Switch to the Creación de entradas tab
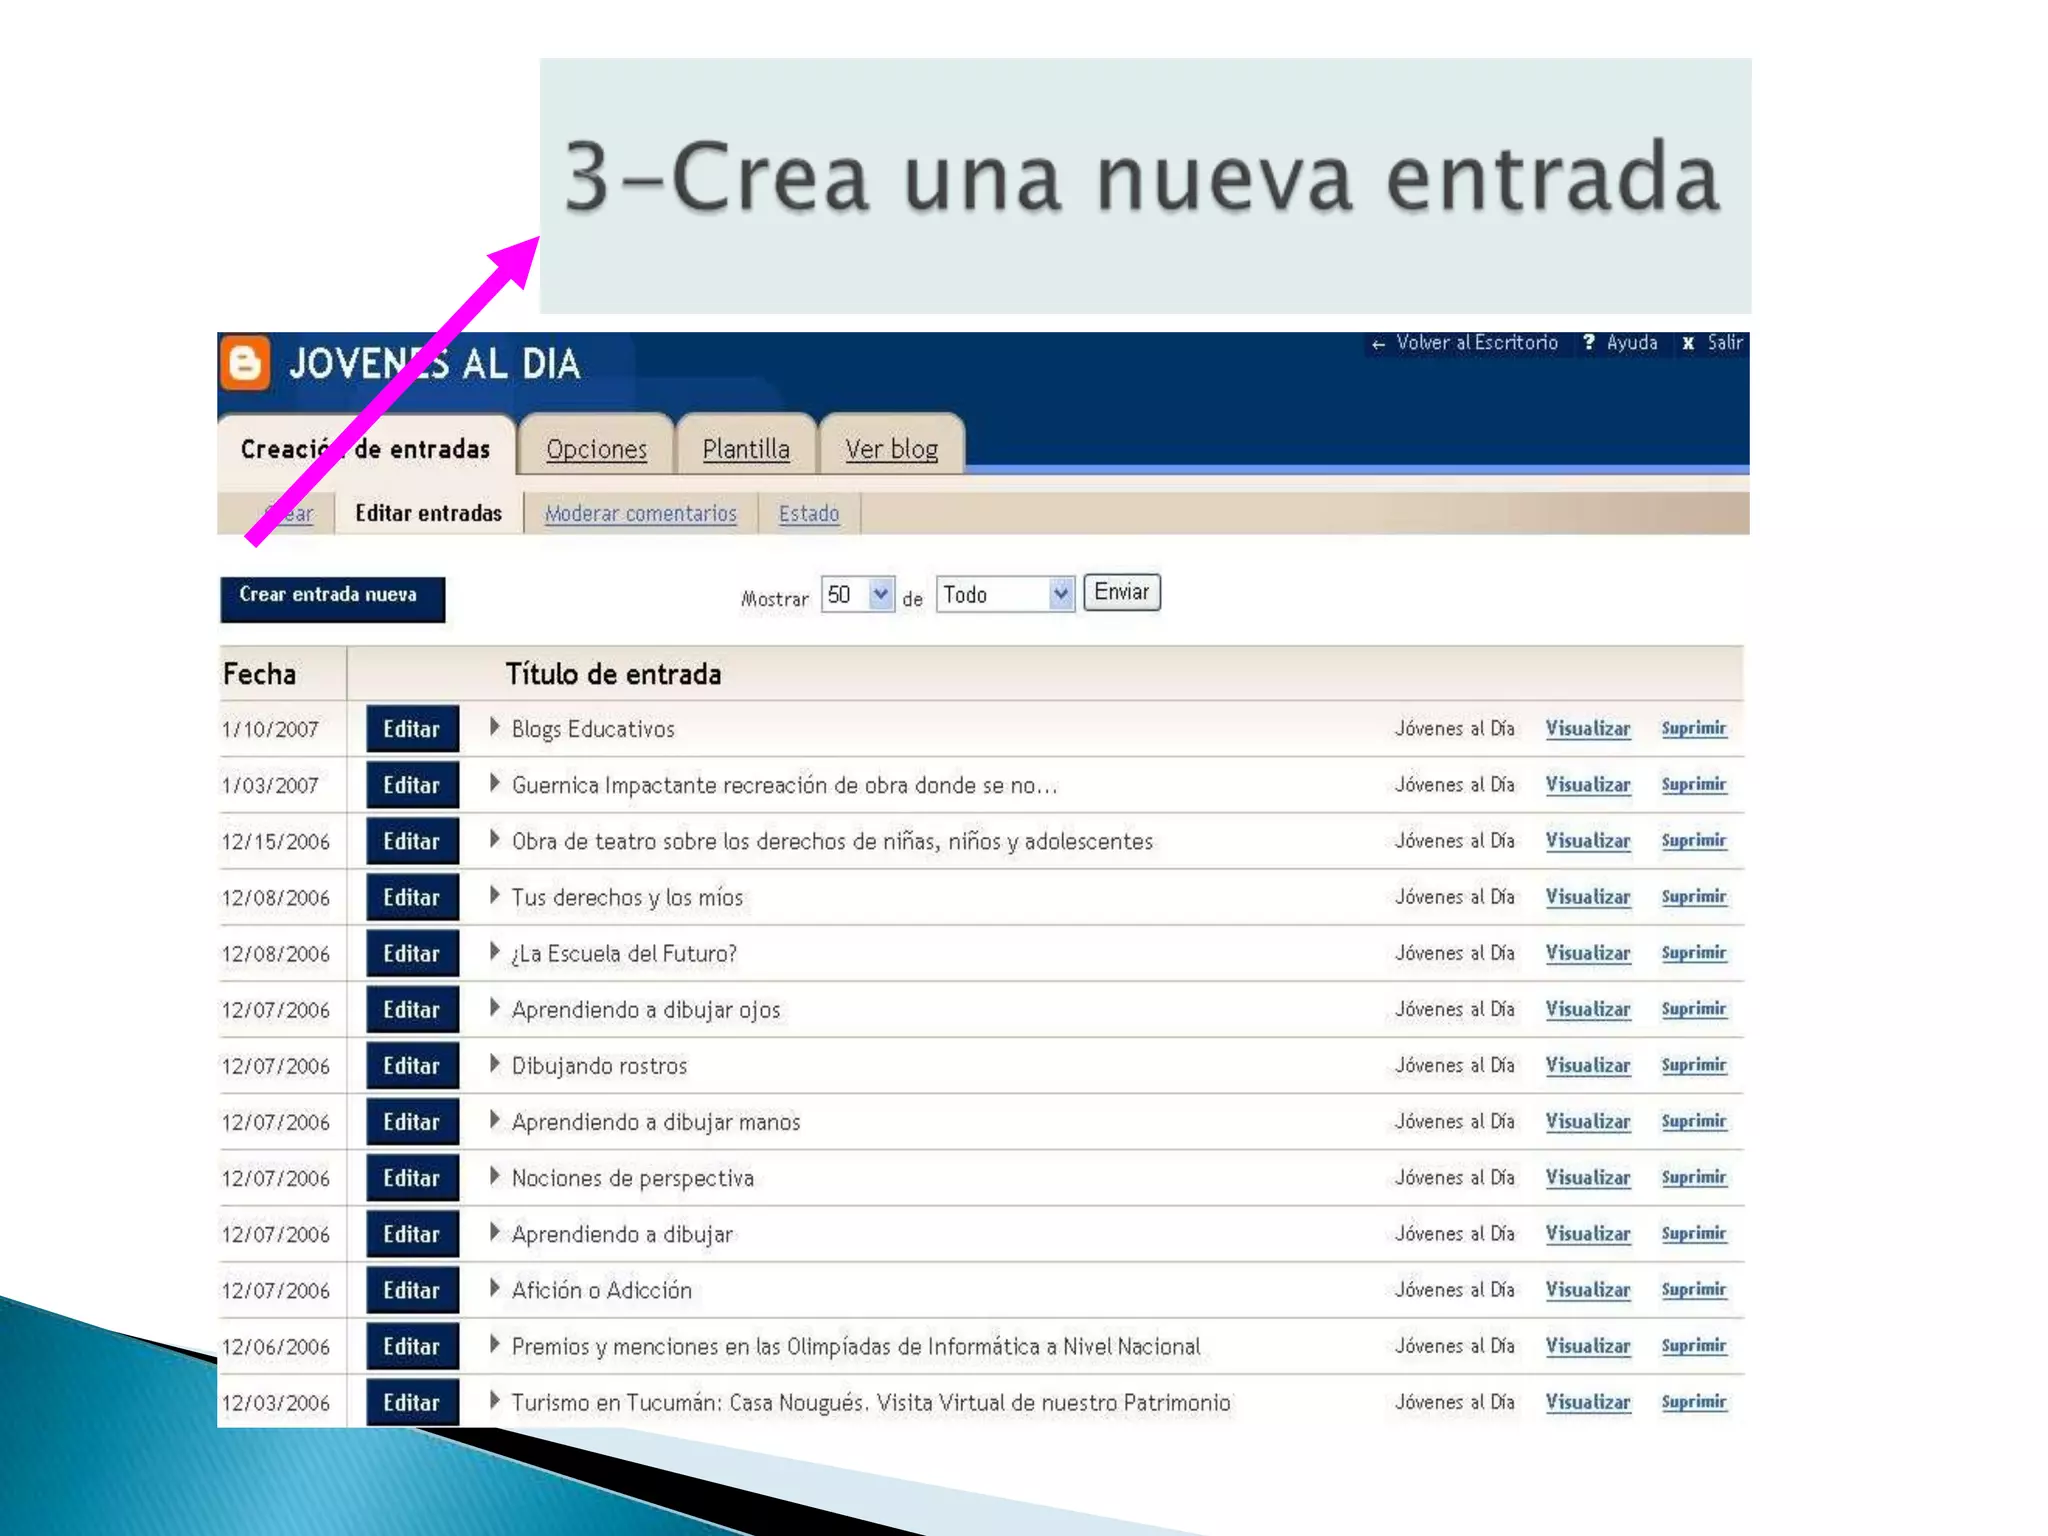This screenshot has height=1536, width=2048. click(365, 449)
